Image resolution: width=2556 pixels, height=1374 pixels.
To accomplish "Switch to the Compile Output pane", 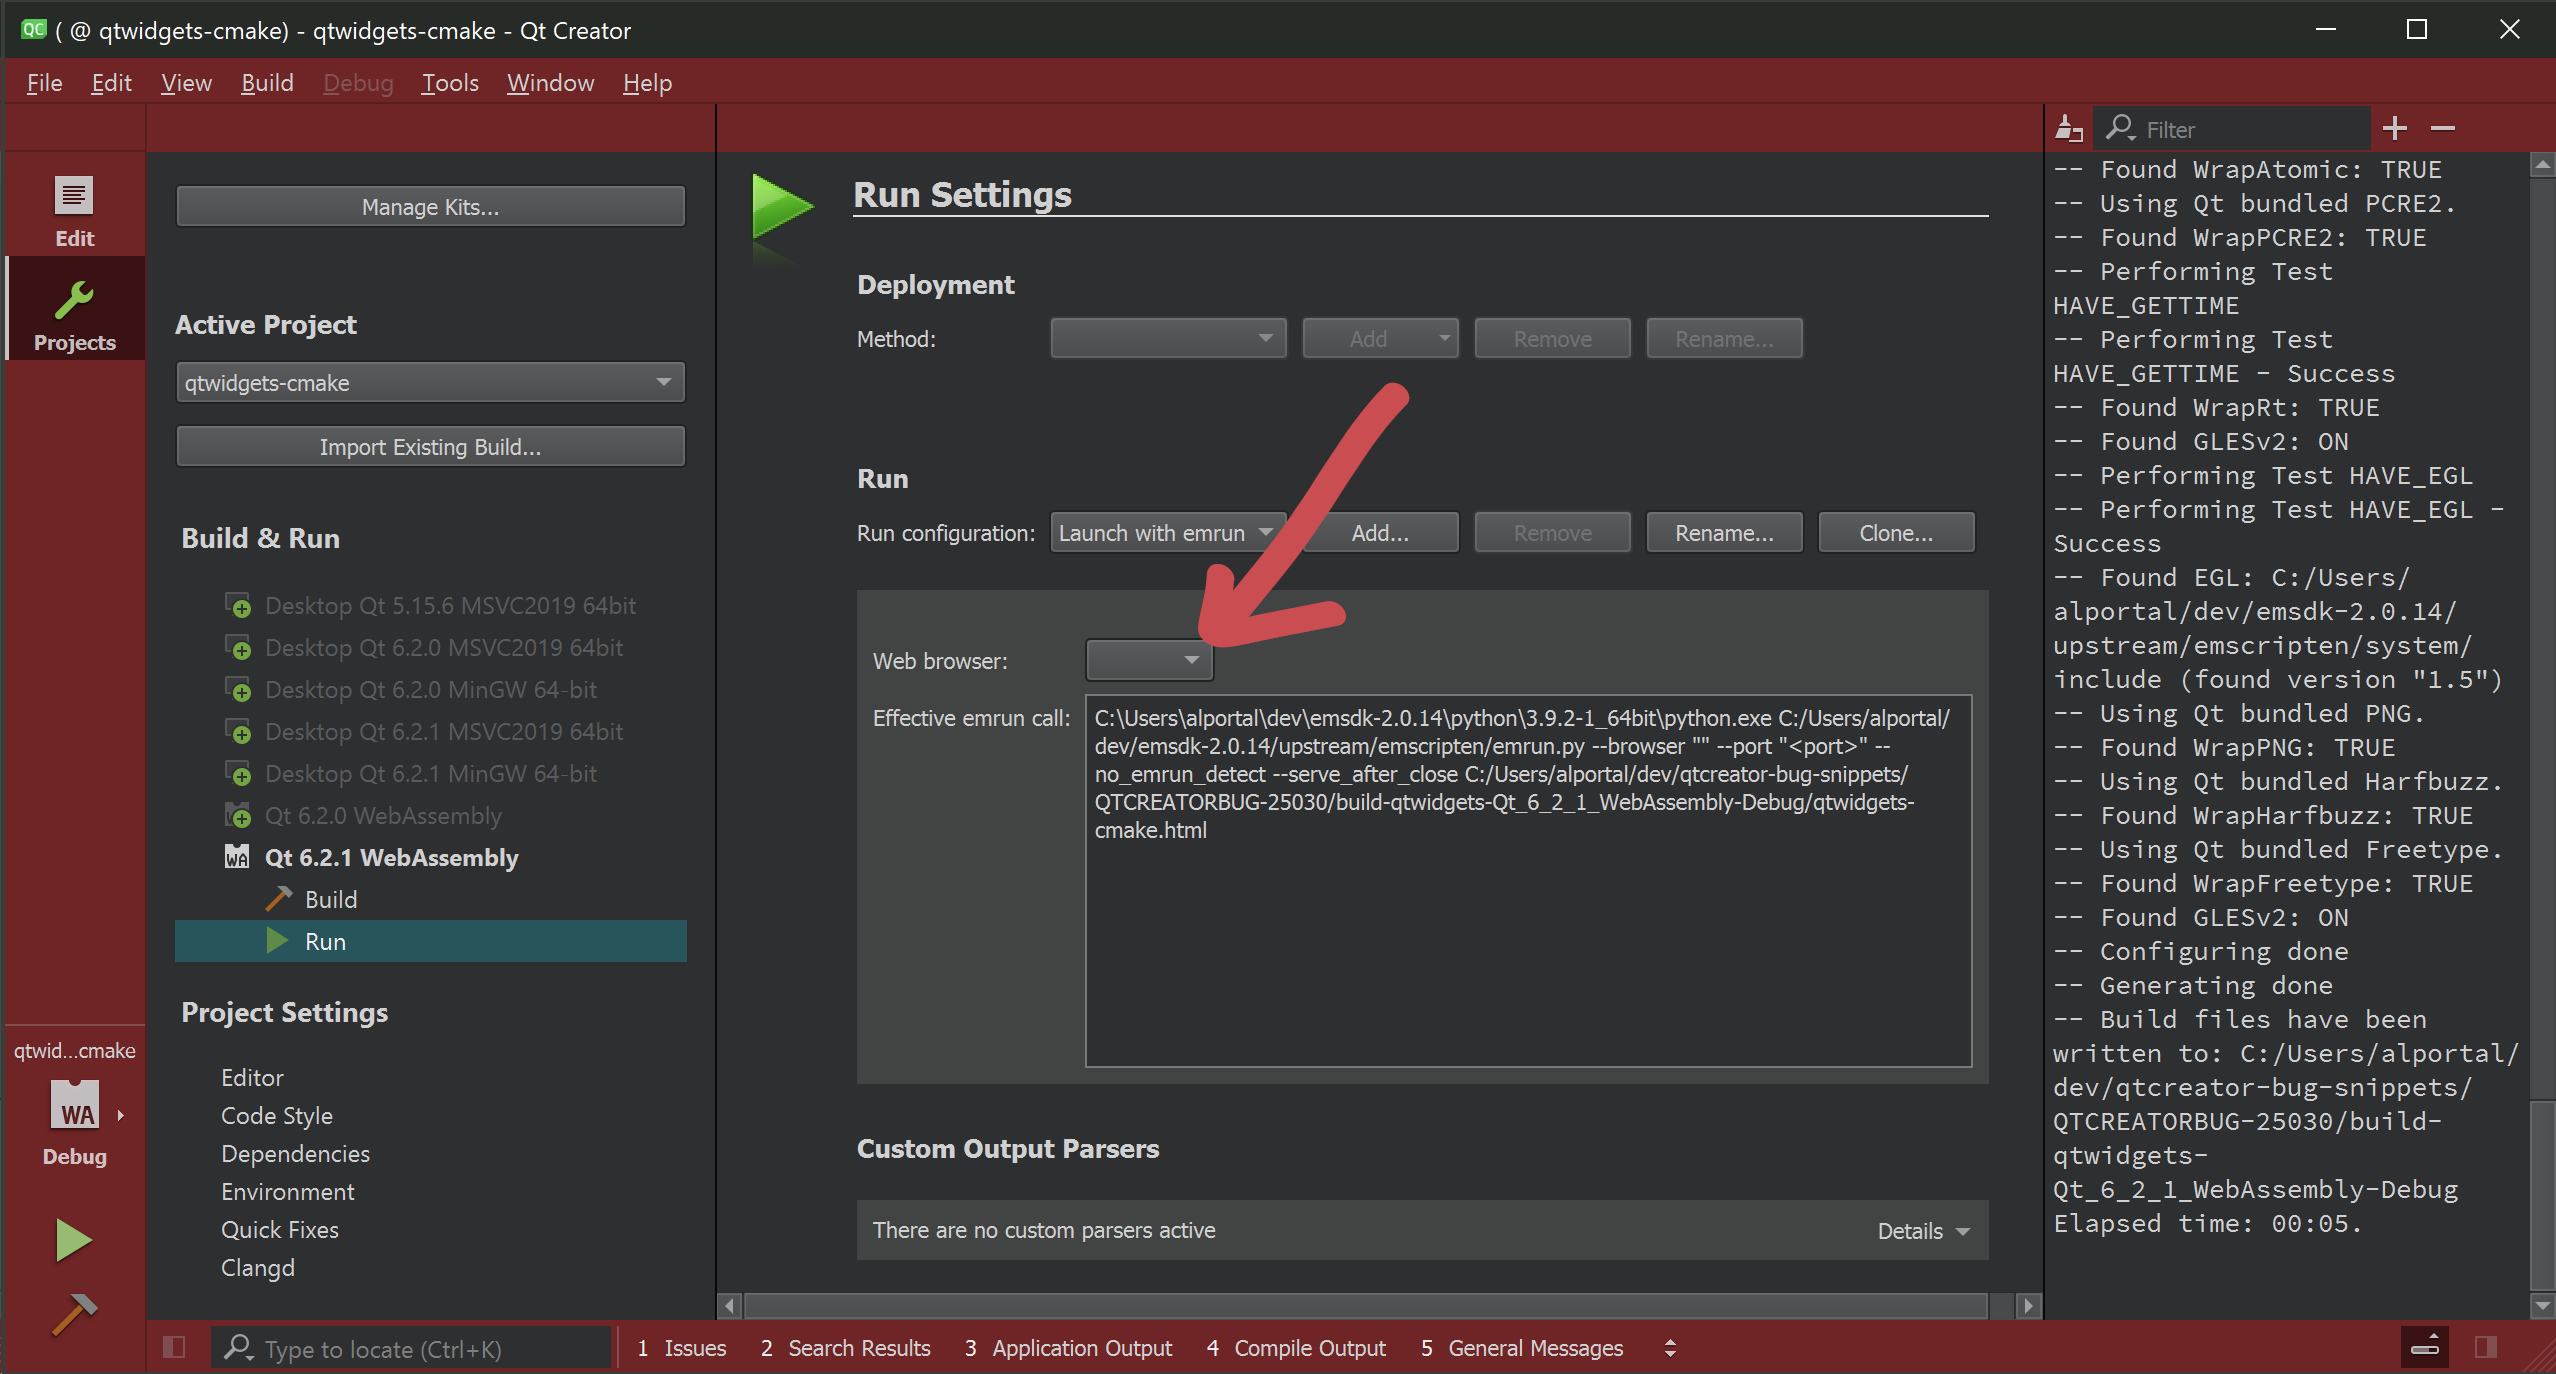I will (1296, 1348).
